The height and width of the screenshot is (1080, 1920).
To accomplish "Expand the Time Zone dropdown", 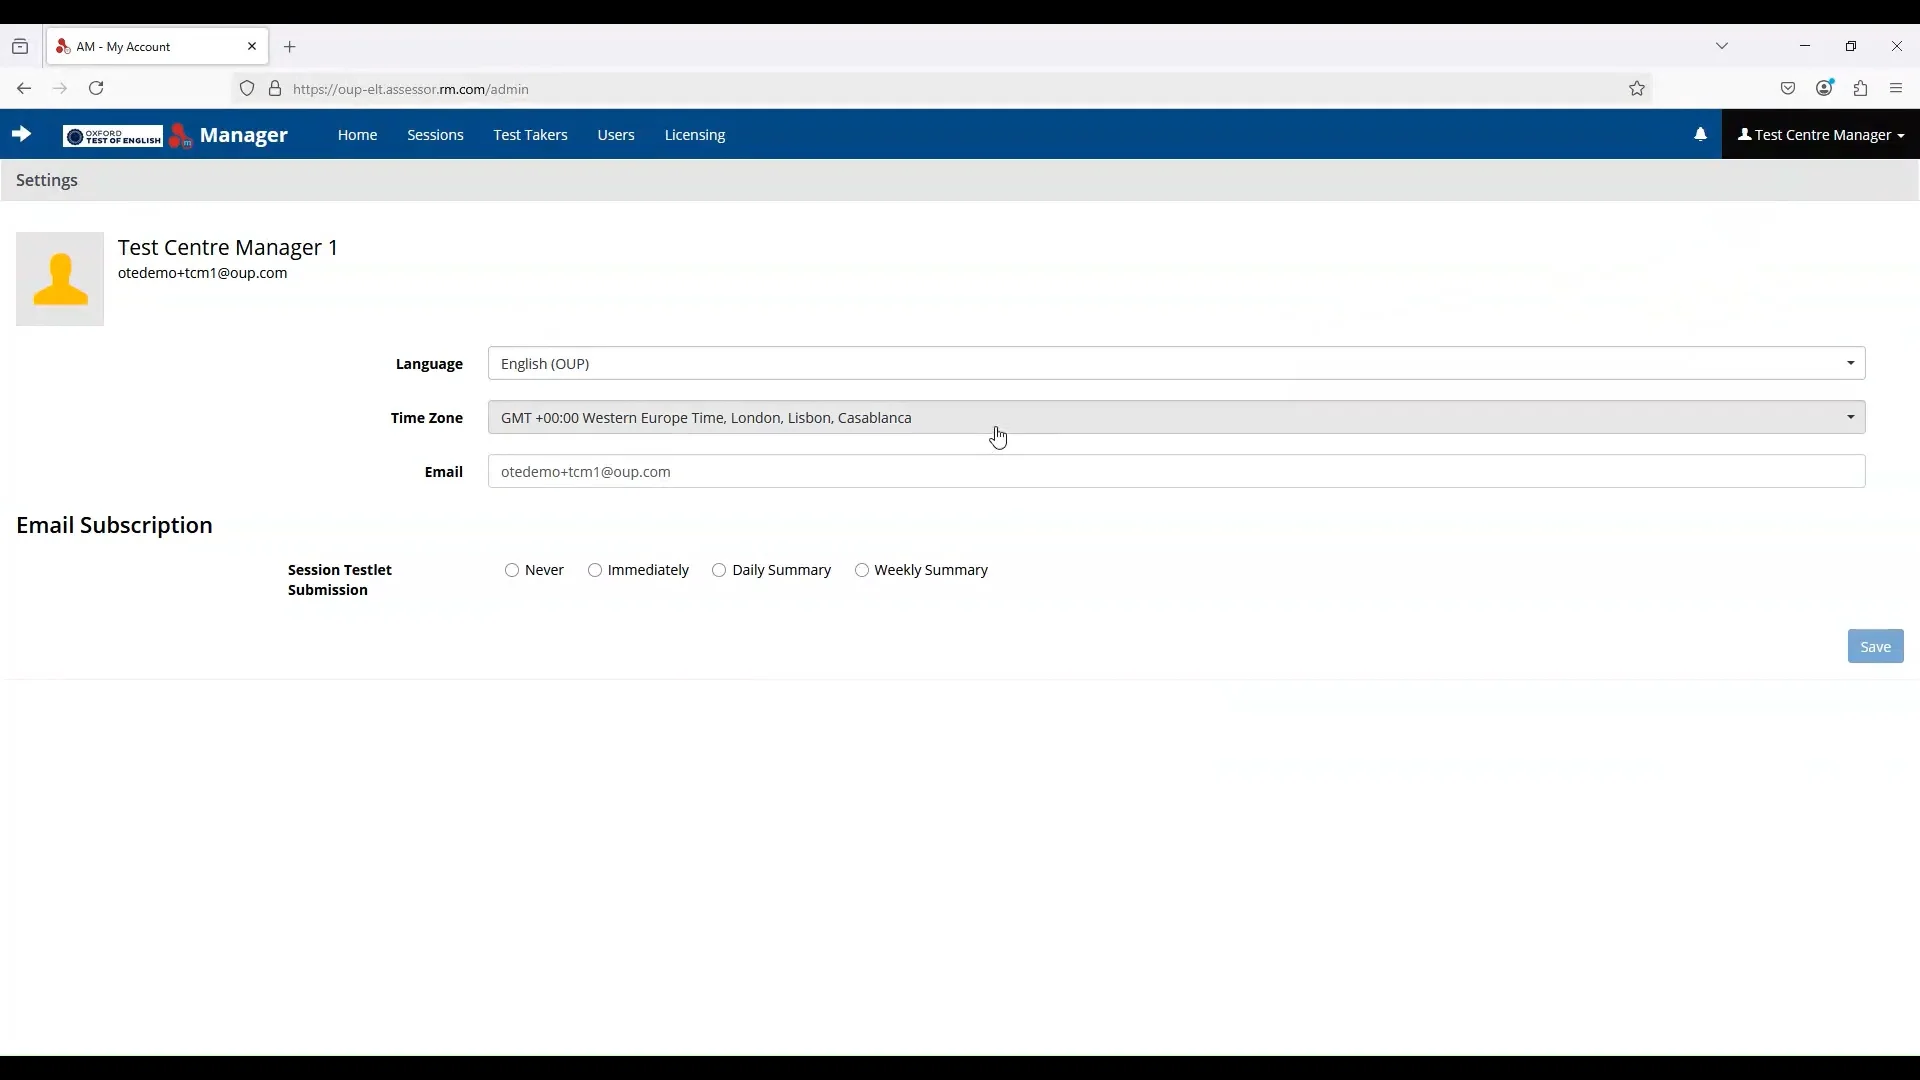I will [1176, 418].
